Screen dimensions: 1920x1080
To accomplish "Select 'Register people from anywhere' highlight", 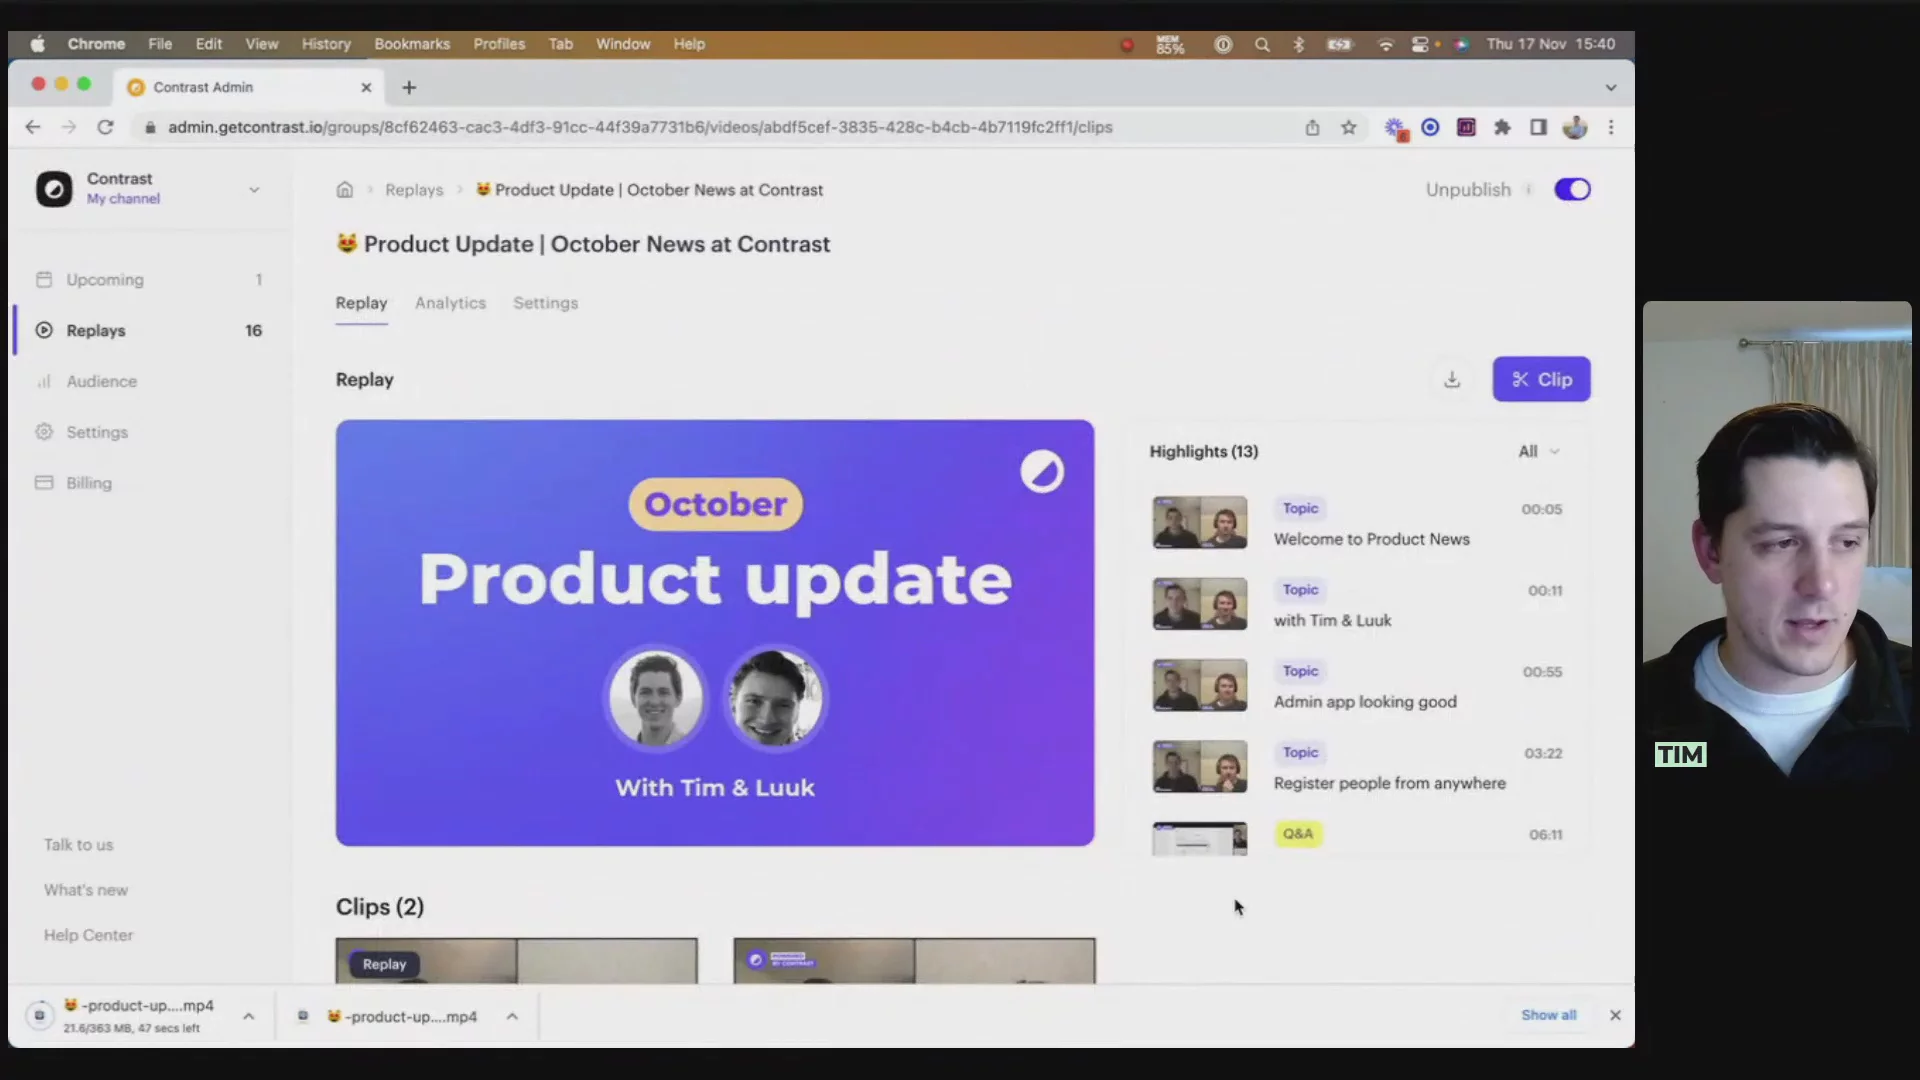I will [1358, 767].
